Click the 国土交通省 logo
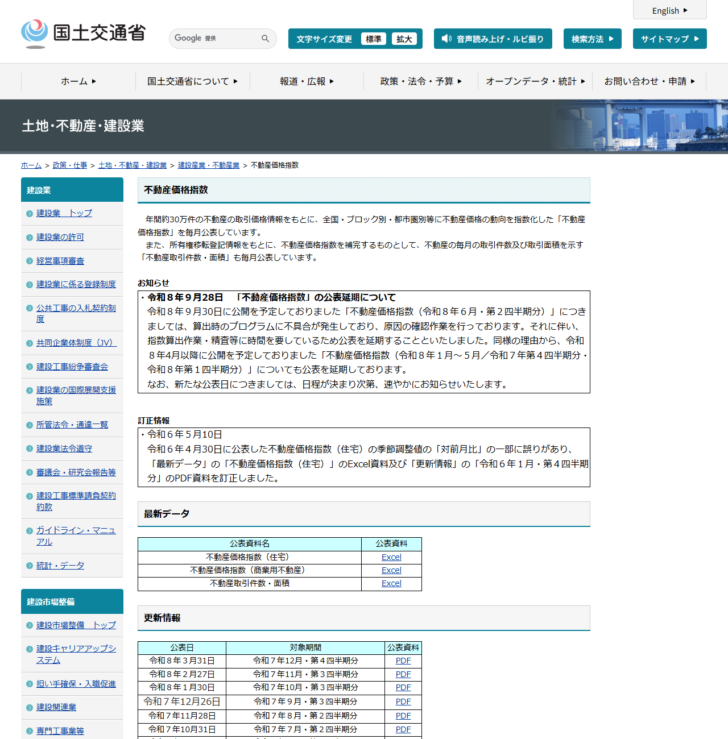 coord(83,34)
